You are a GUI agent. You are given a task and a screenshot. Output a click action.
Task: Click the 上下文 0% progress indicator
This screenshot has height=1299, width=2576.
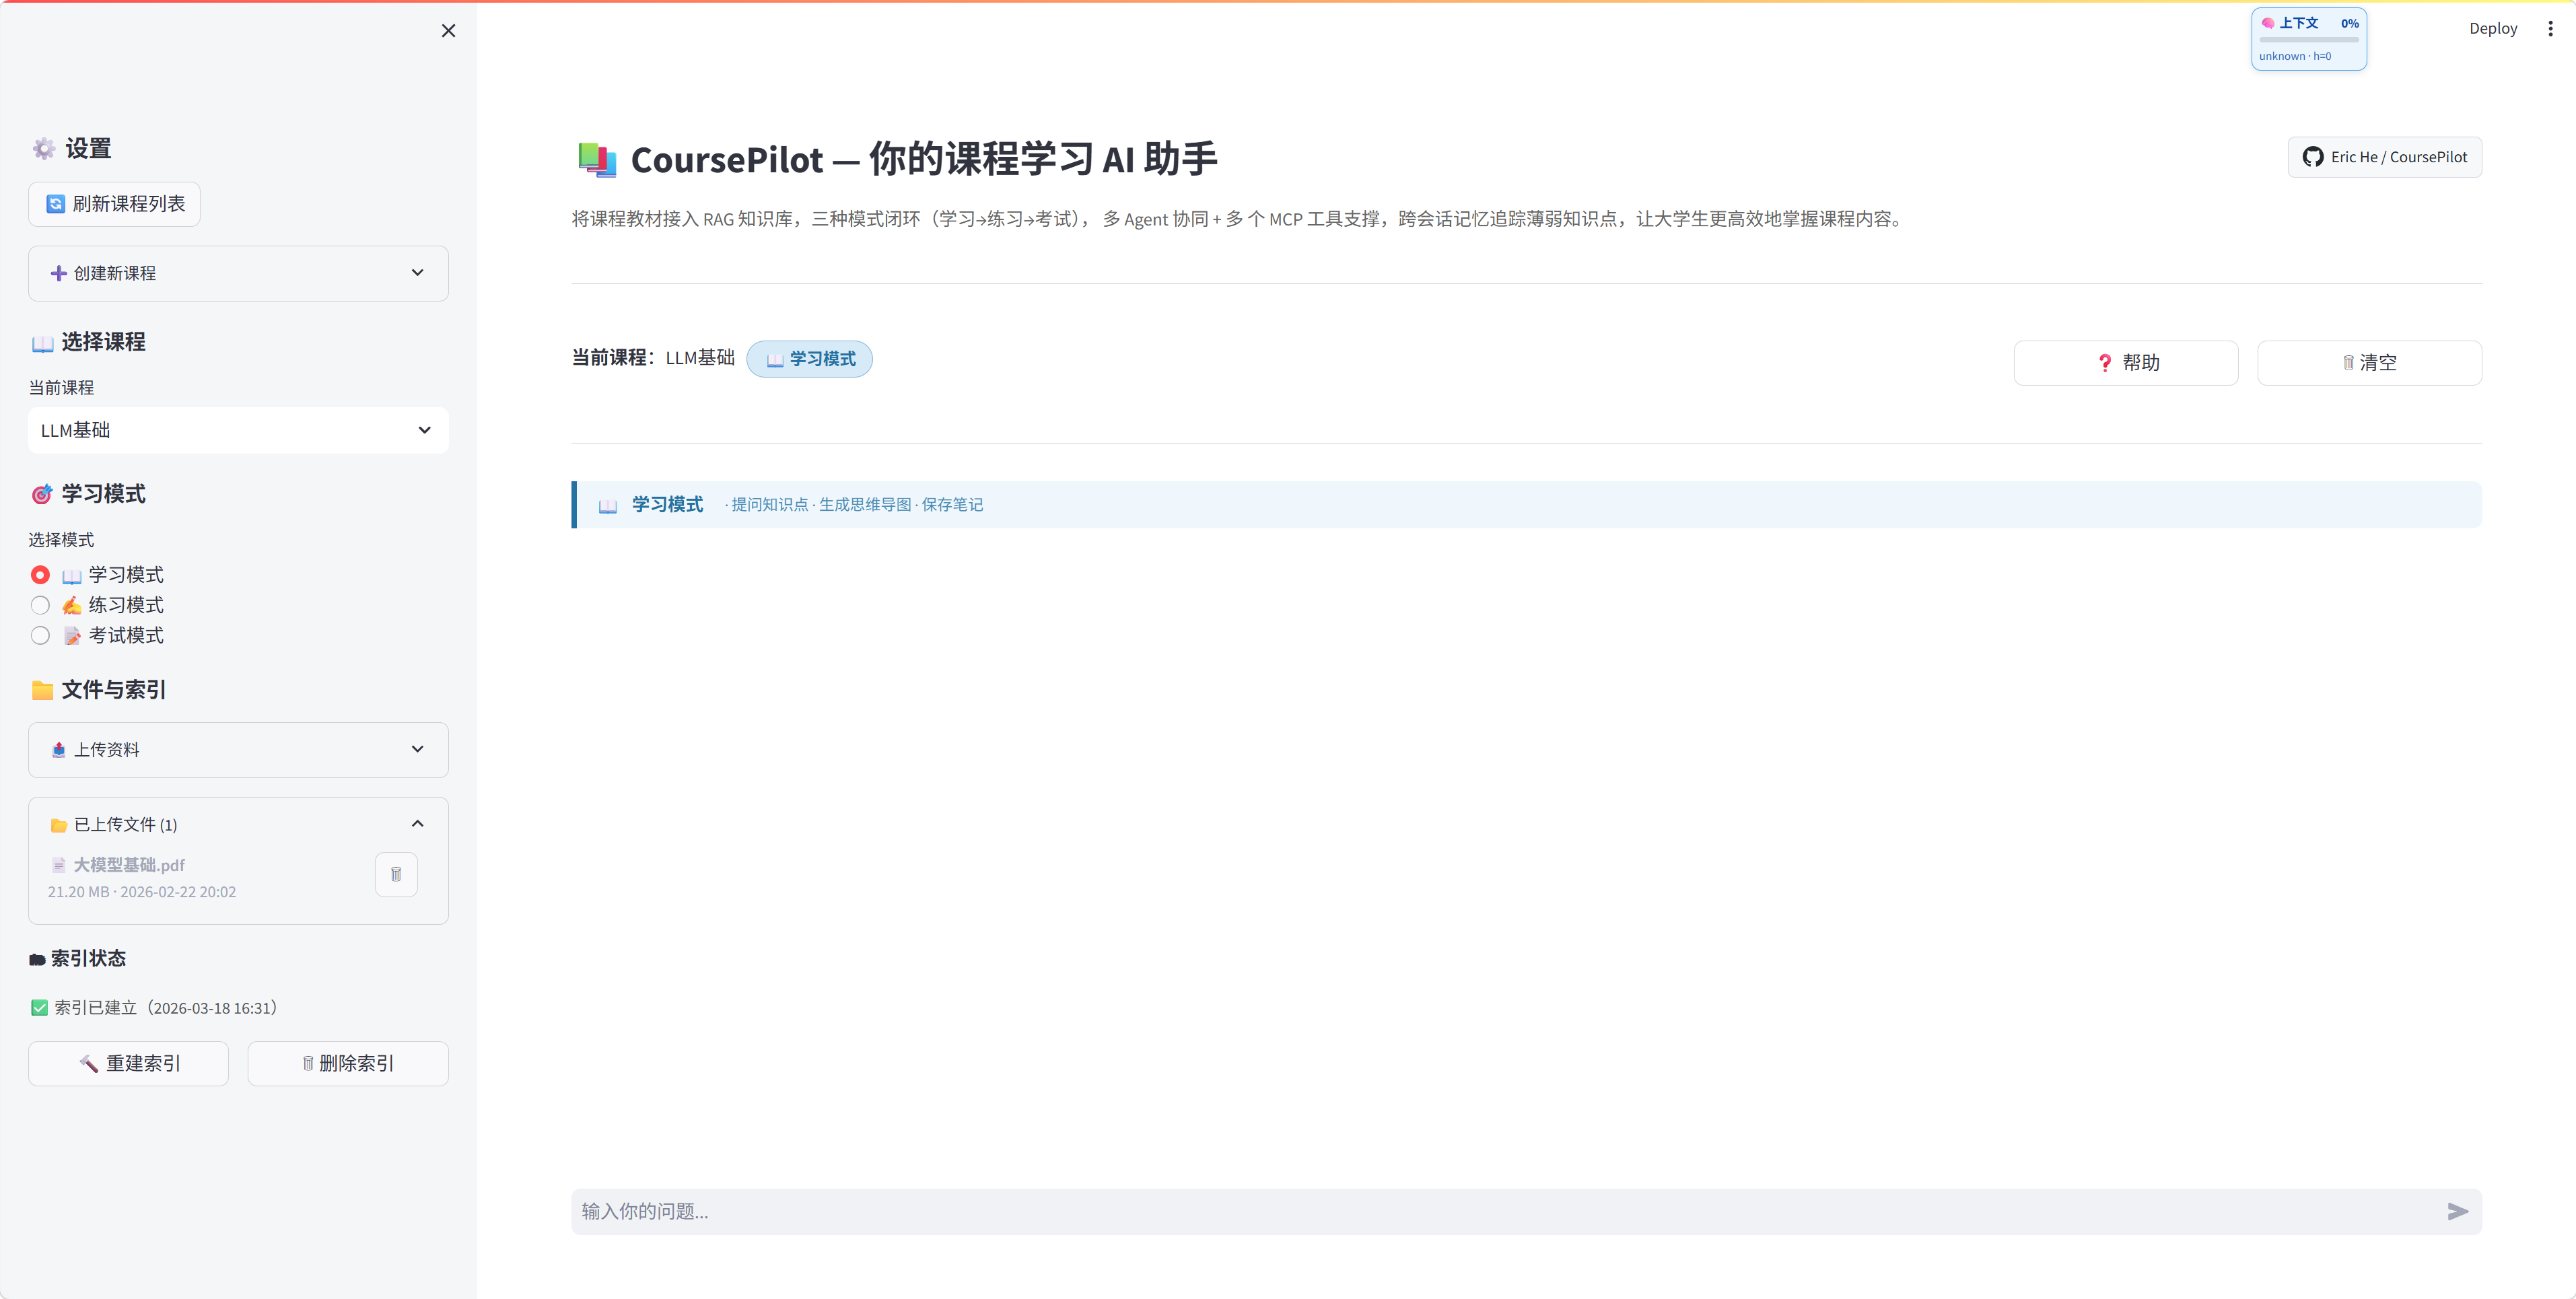[x=2308, y=38]
